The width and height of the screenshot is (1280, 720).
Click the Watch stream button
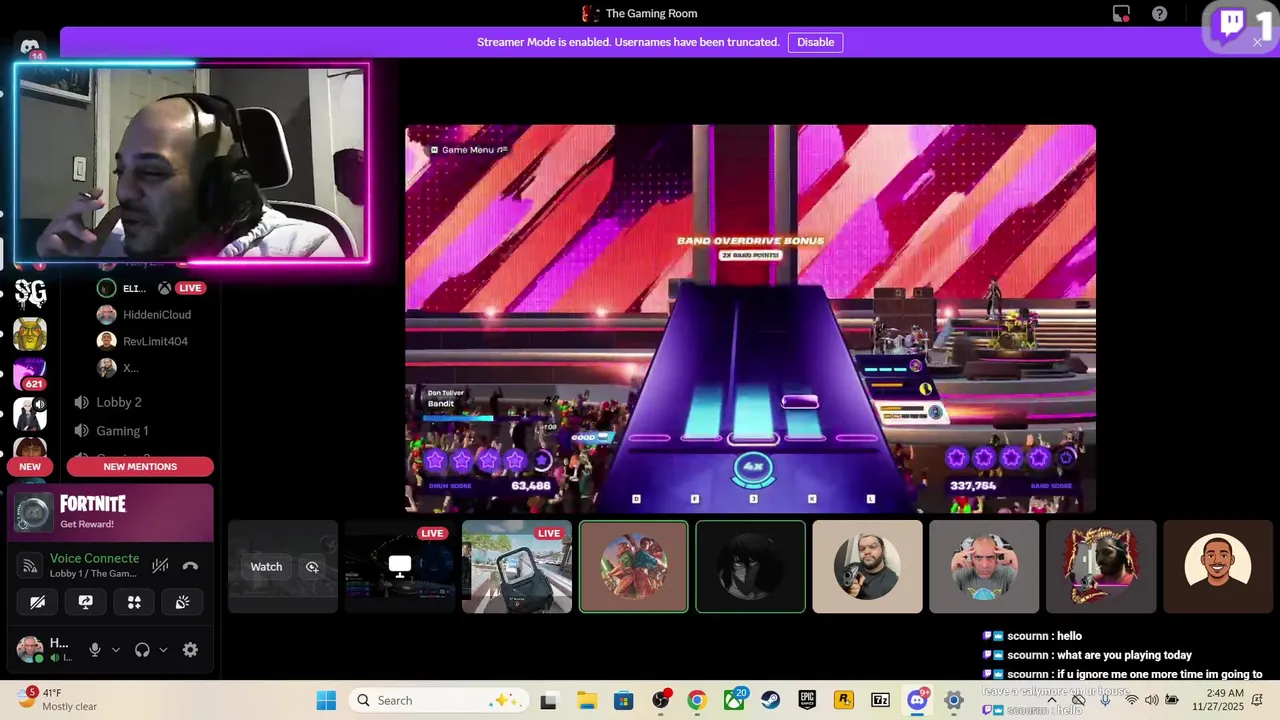(x=266, y=566)
